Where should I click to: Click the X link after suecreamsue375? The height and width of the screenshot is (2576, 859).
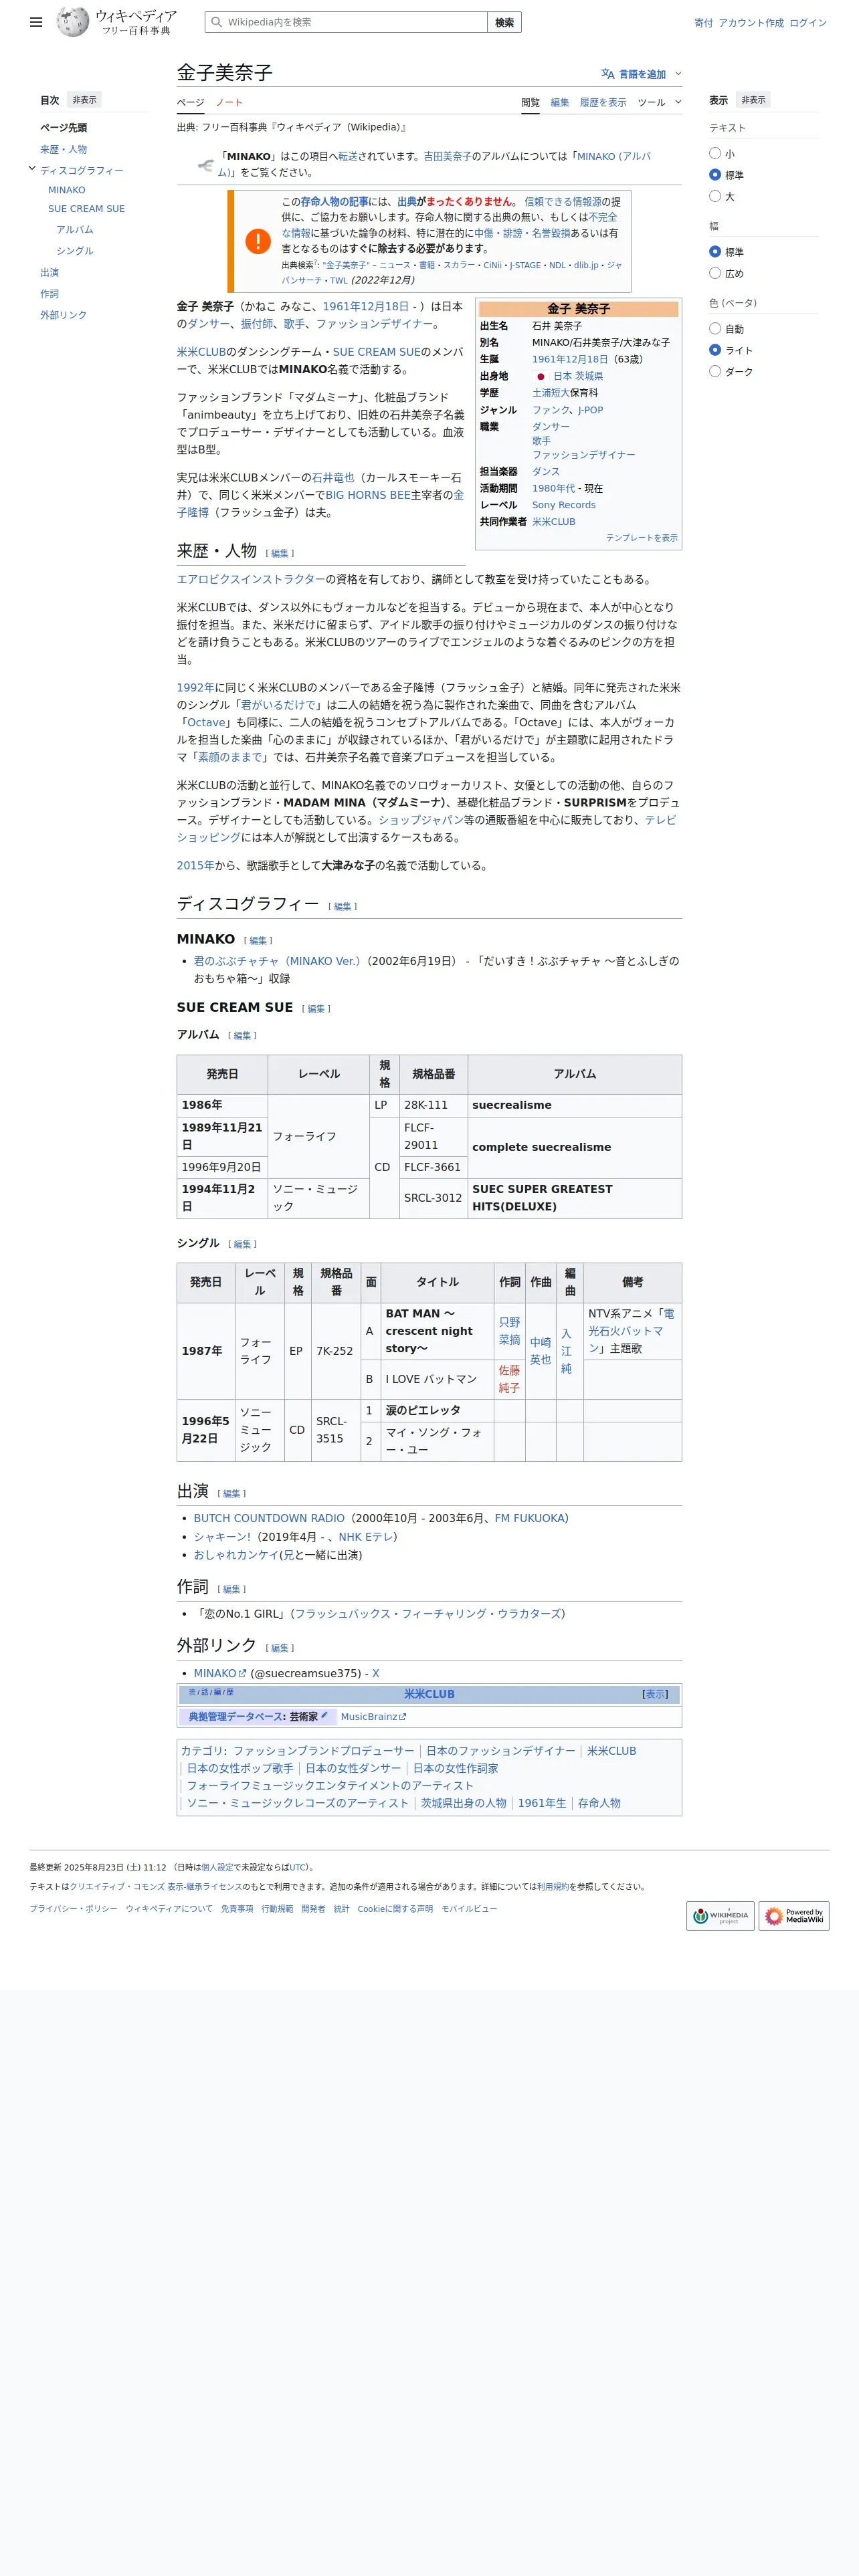point(376,1673)
